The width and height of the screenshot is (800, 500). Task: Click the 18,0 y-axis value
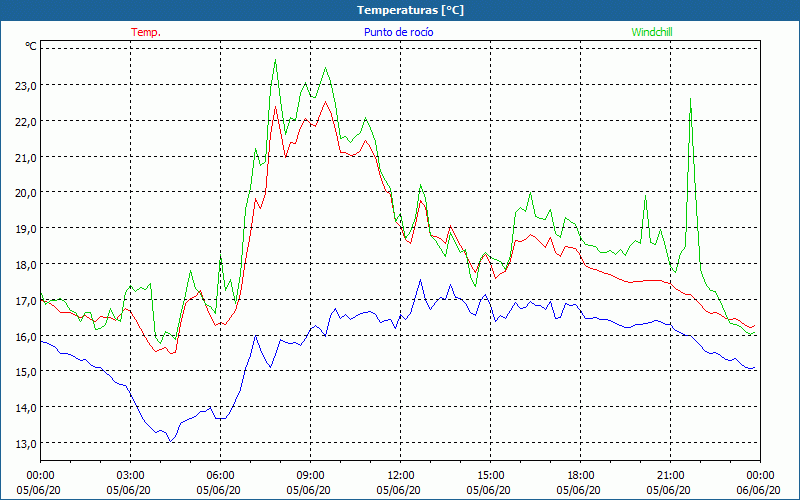click(x=26, y=264)
